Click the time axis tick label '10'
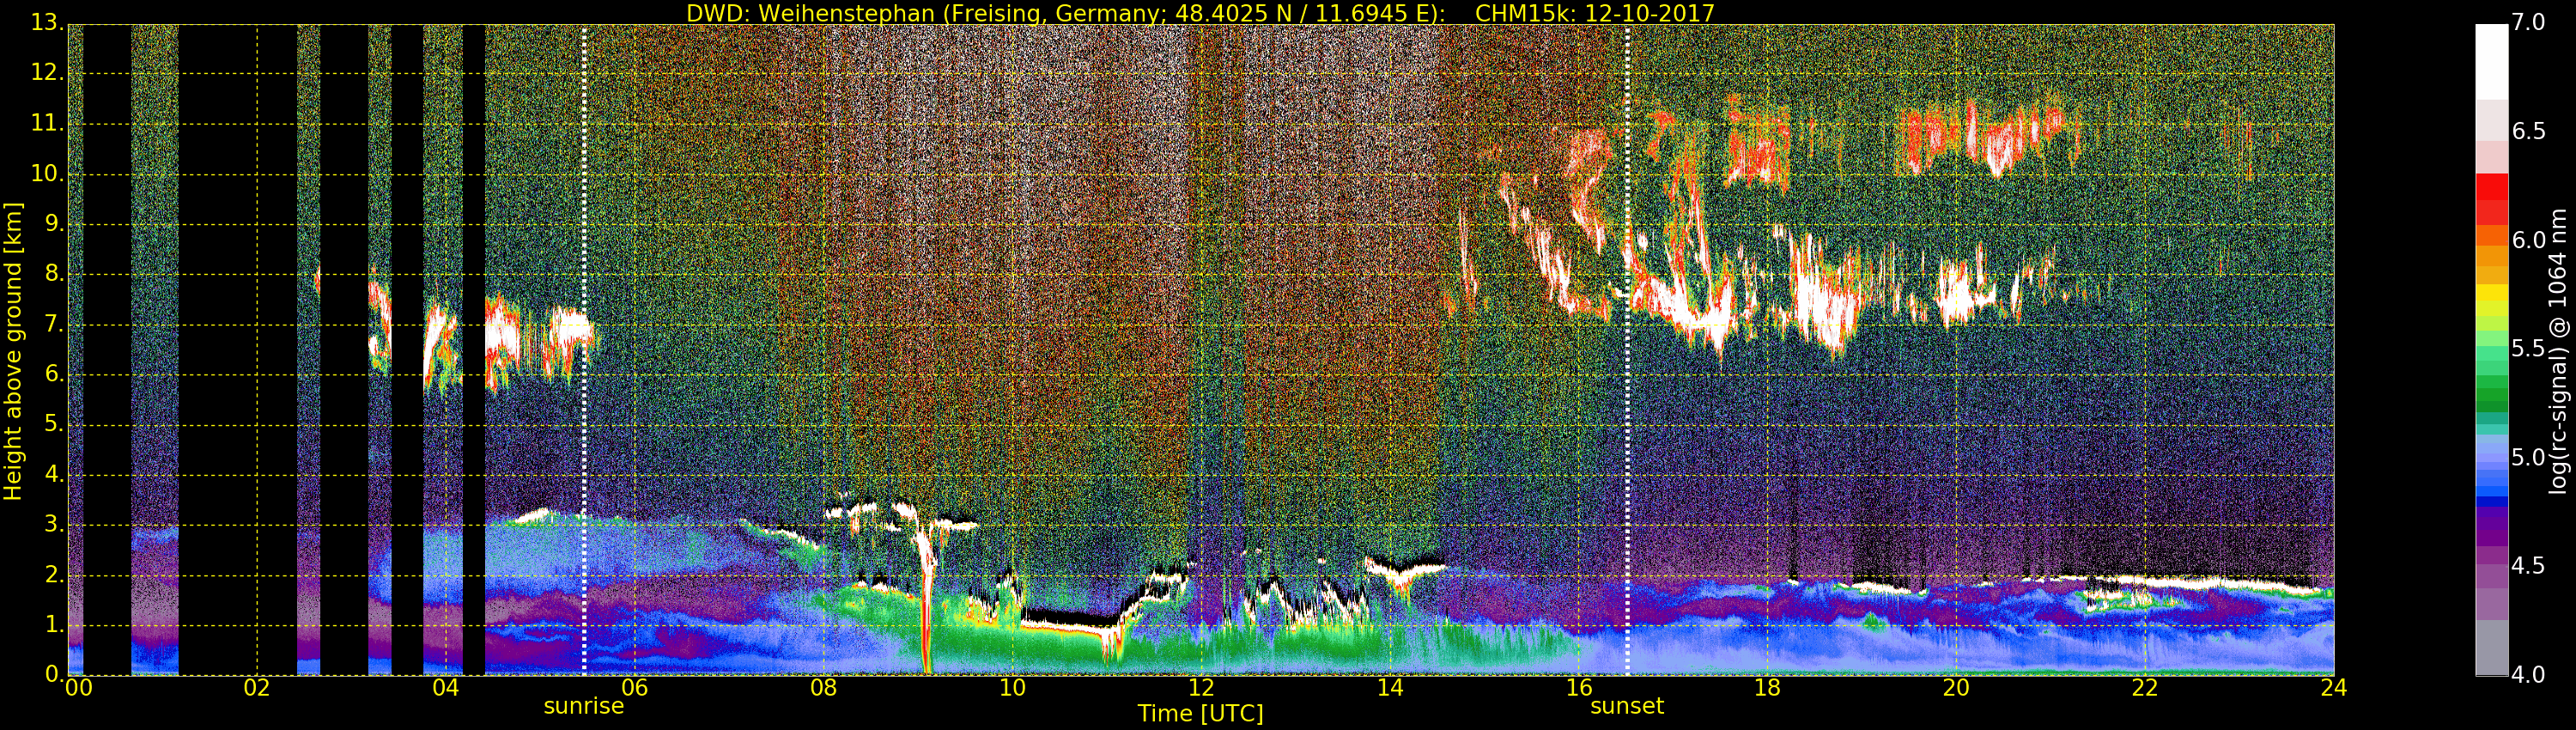This screenshot has width=2576, height=730. (1012, 688)
